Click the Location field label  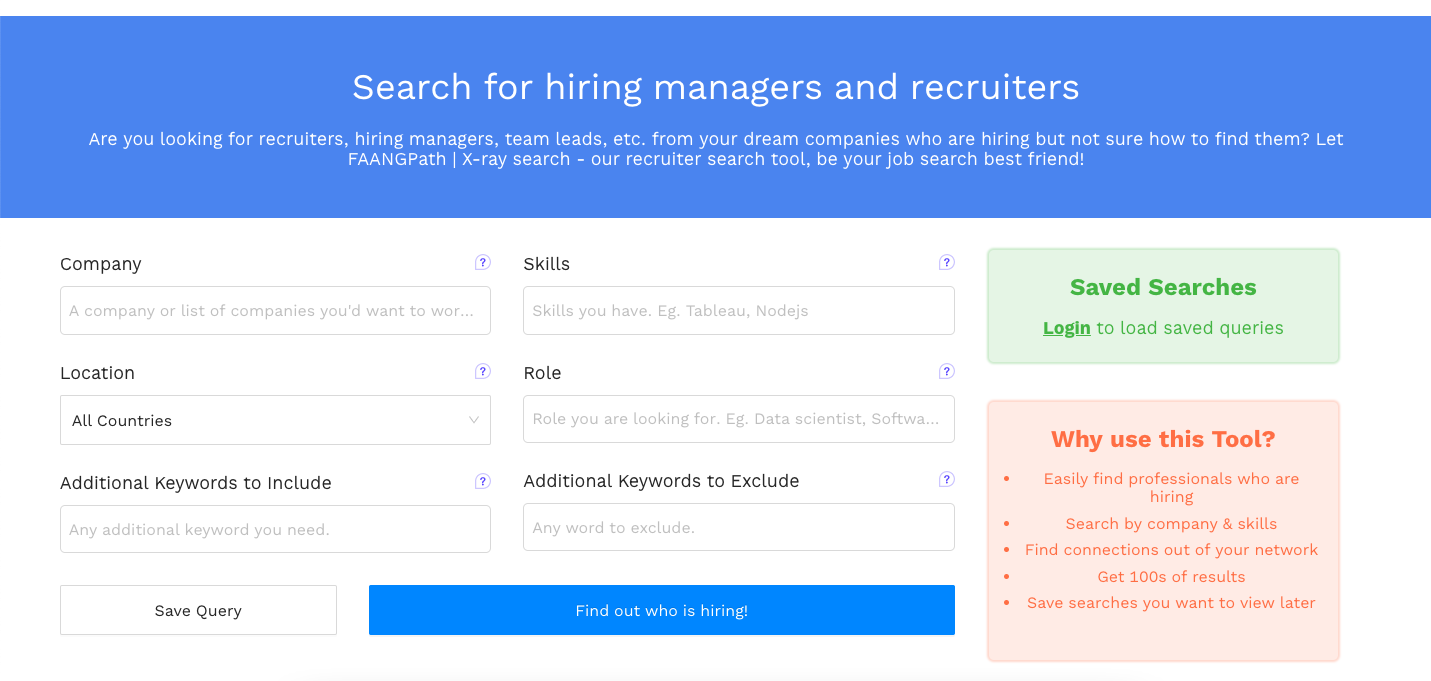(x=97, y=373)
